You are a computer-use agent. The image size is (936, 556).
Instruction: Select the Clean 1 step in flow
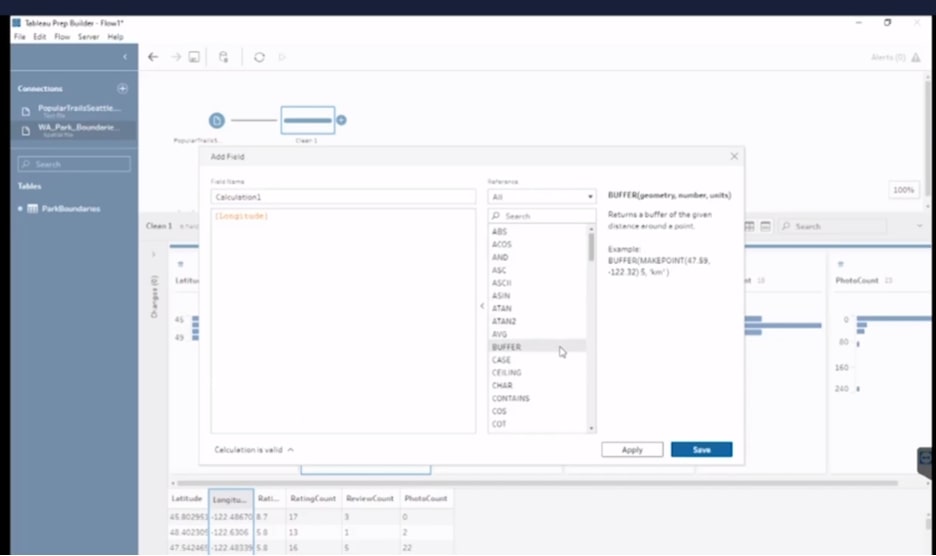click(307, 120)
